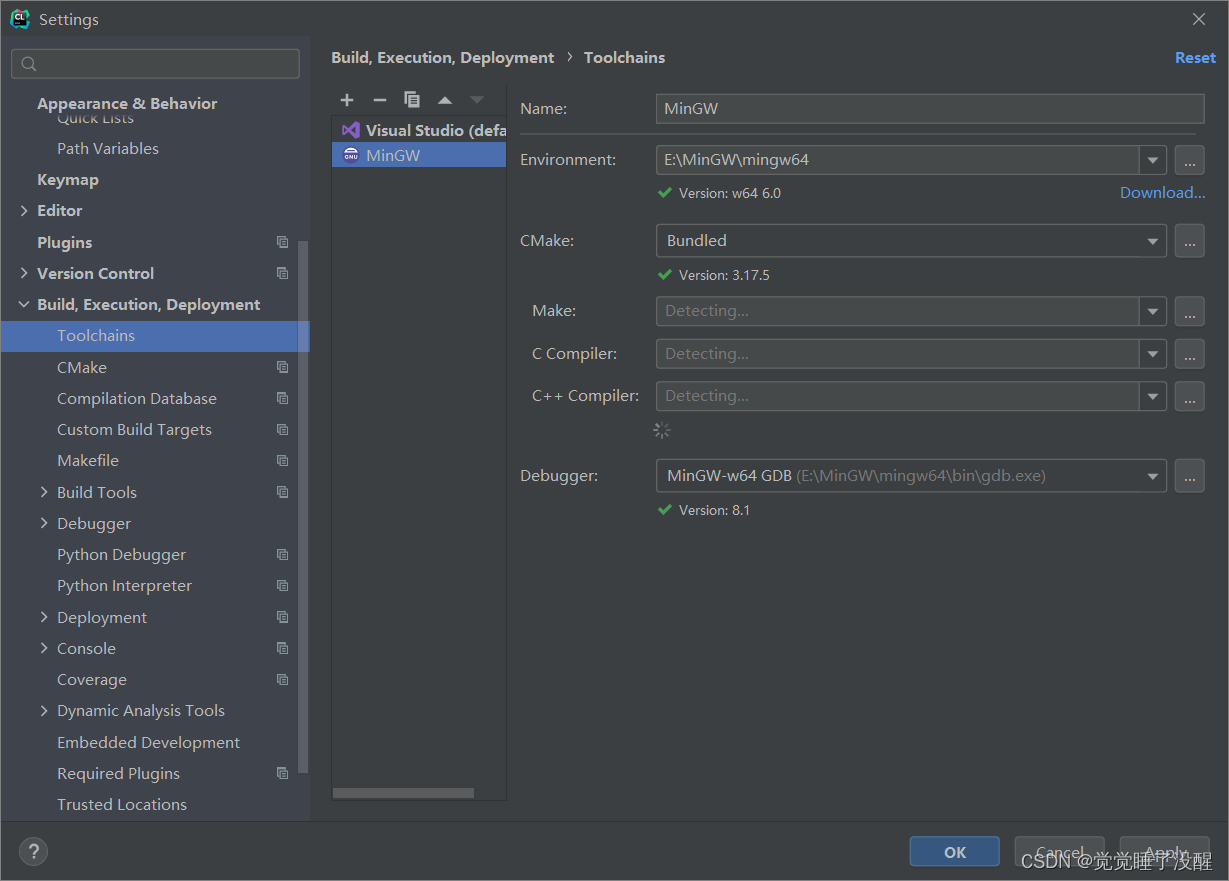Expand the Build Tools tree node
The height and width of the screenshot is (881, 1229).
click(x=44, y=492)
